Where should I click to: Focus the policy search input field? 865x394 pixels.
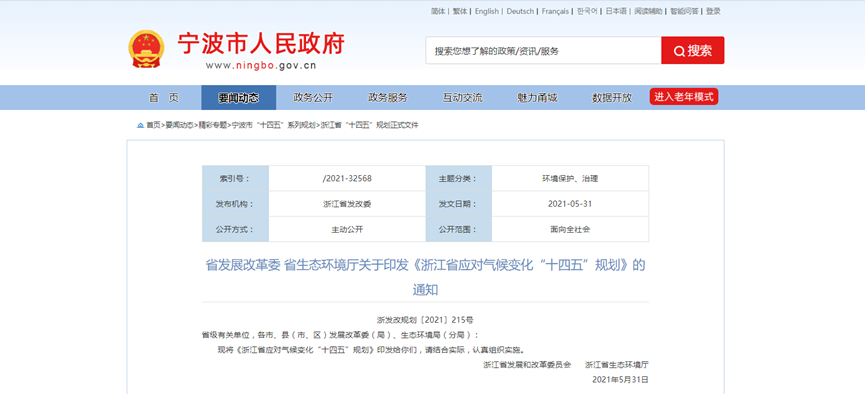(543, 51)
